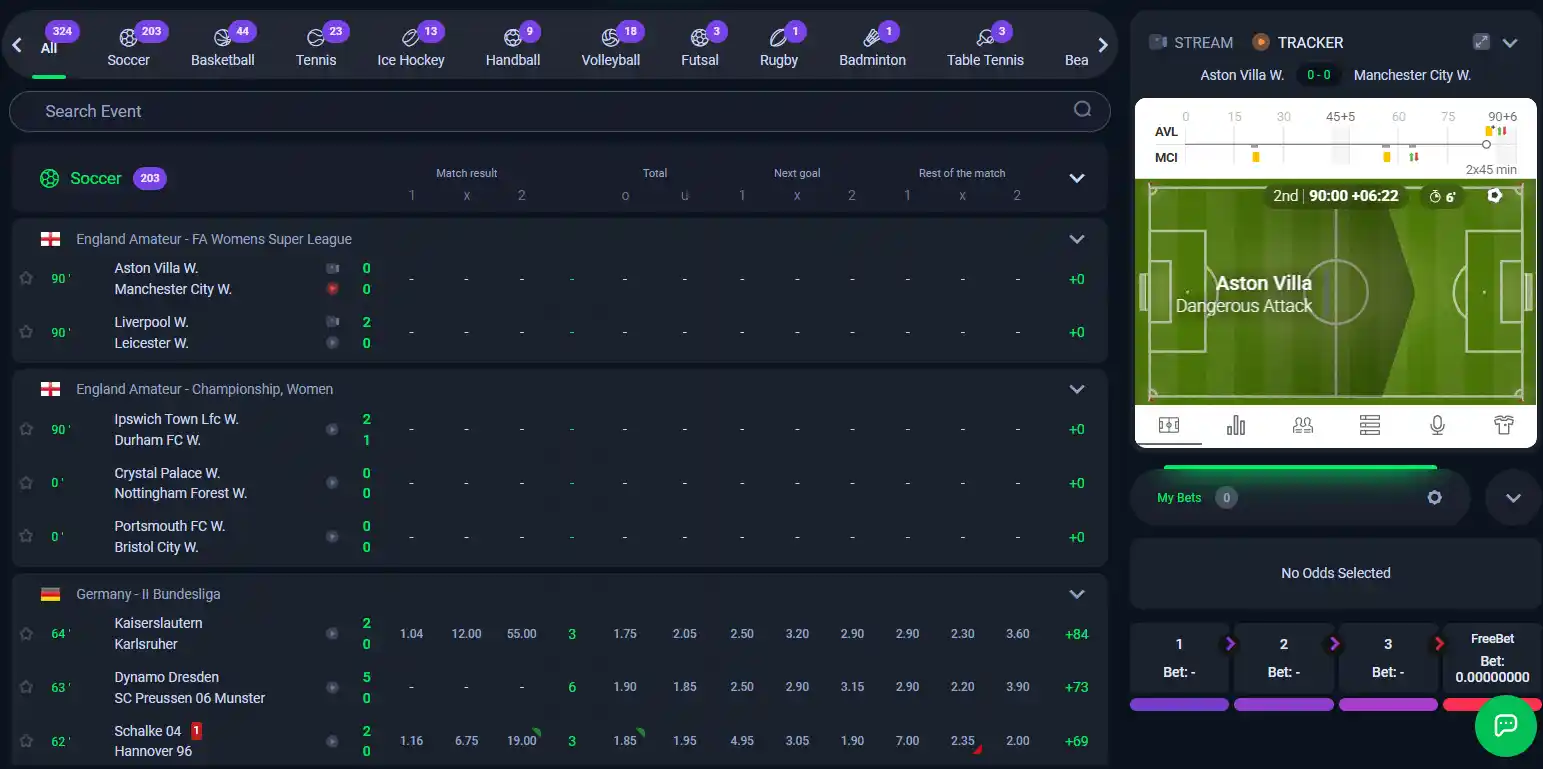Star the Crystal Palace W. match
This screenshot has height=769, width=1543.
click(26, 483)
